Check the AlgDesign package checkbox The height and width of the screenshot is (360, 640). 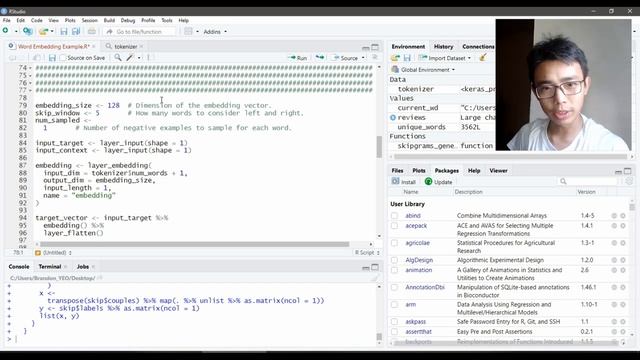(x=394, y=260)
